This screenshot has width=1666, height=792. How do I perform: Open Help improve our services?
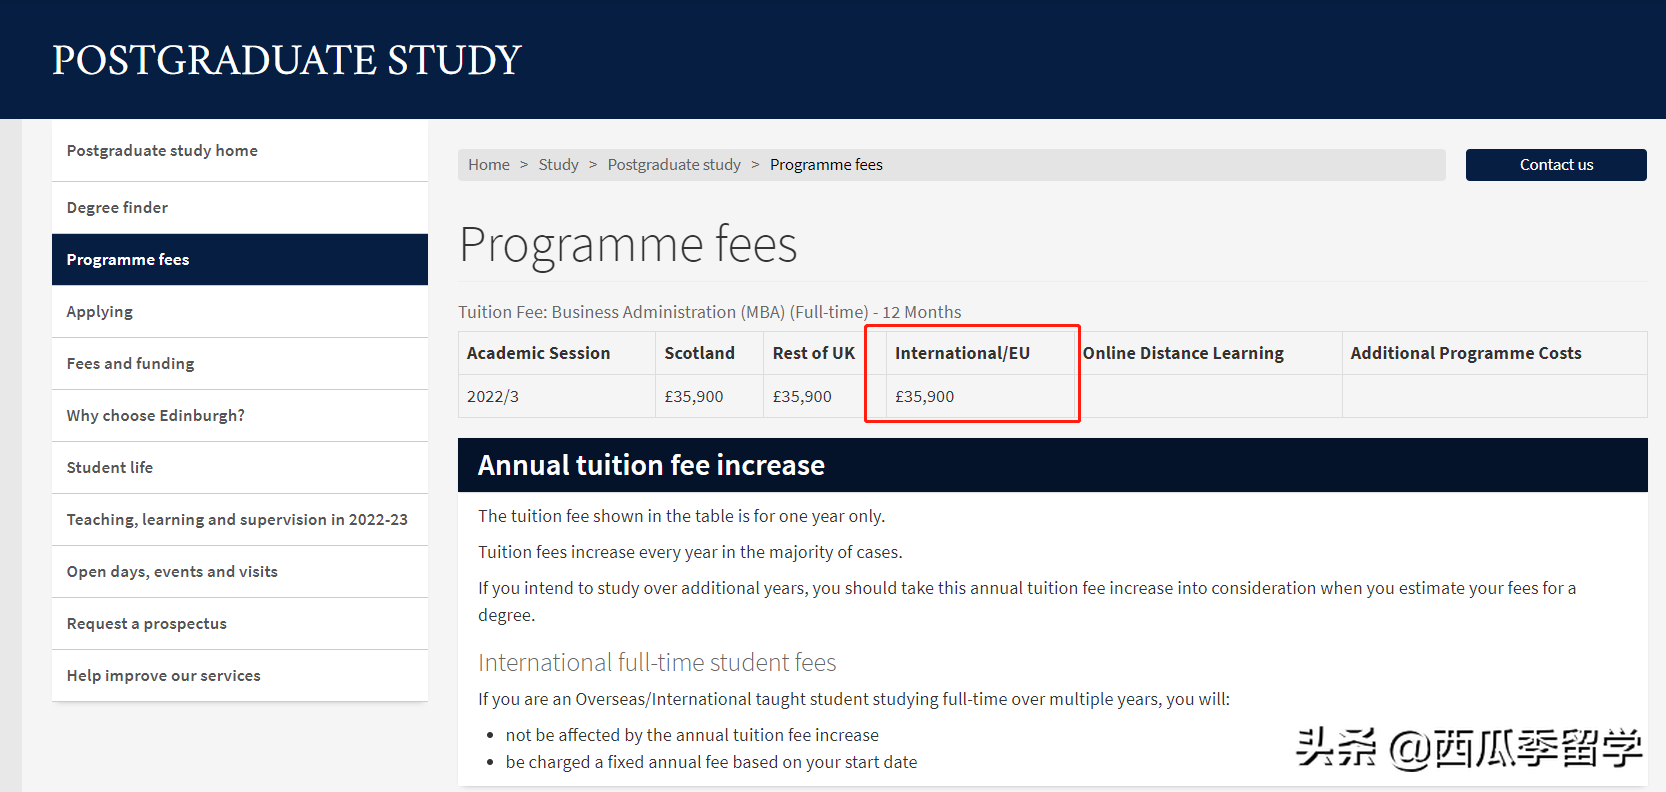coord(164,676)
